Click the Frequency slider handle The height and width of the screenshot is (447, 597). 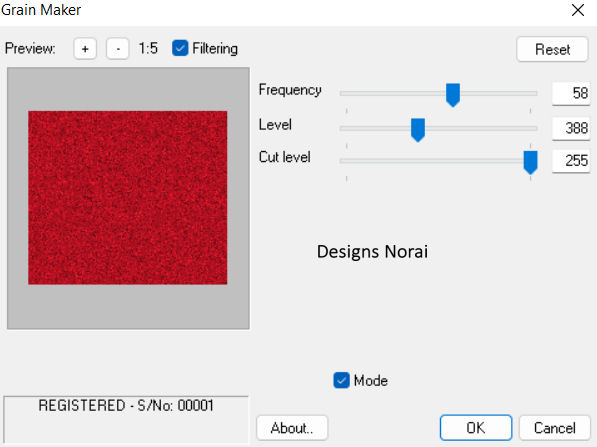pos(453,95)
